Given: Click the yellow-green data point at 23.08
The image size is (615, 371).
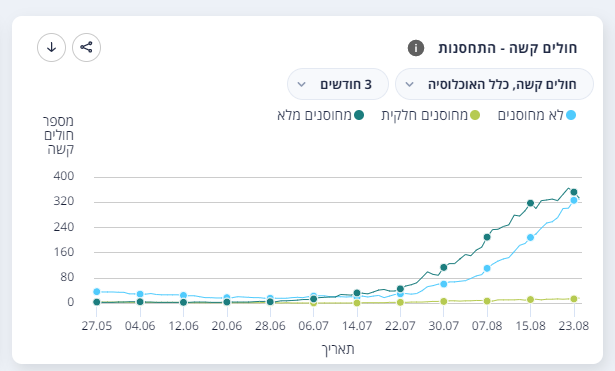Looking at the screenshot, I should click(574, 299).
